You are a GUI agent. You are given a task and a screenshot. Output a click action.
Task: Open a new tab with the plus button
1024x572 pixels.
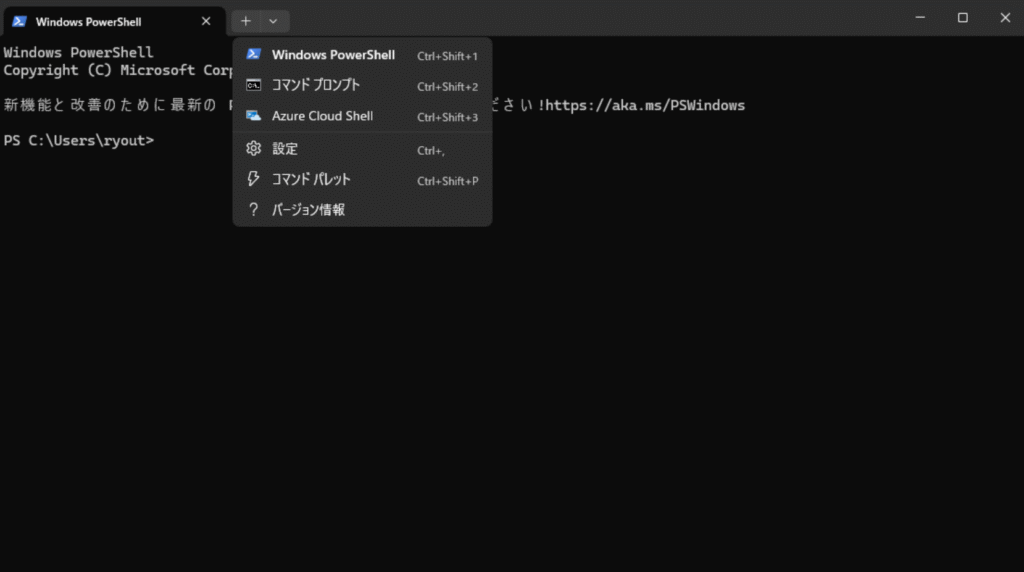[246, 21]
